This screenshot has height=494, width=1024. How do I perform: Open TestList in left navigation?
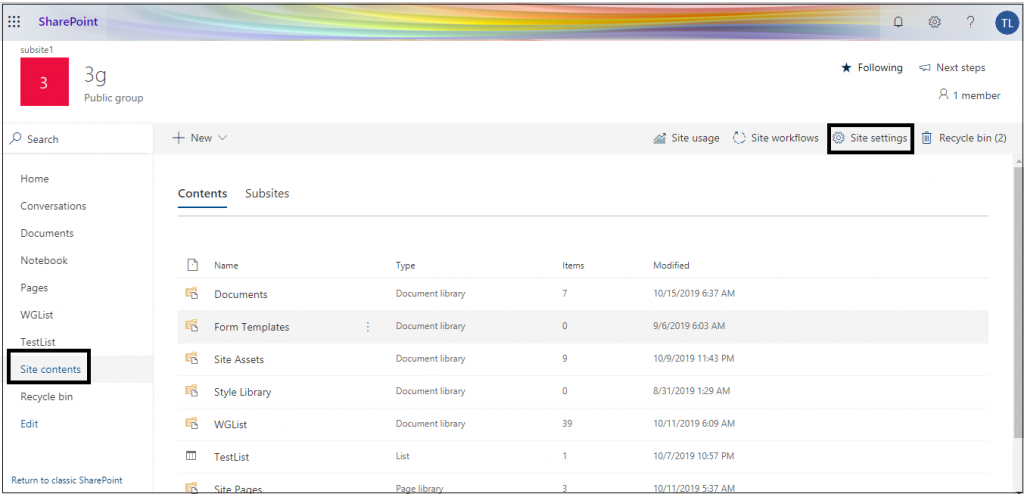coord(38,342)
